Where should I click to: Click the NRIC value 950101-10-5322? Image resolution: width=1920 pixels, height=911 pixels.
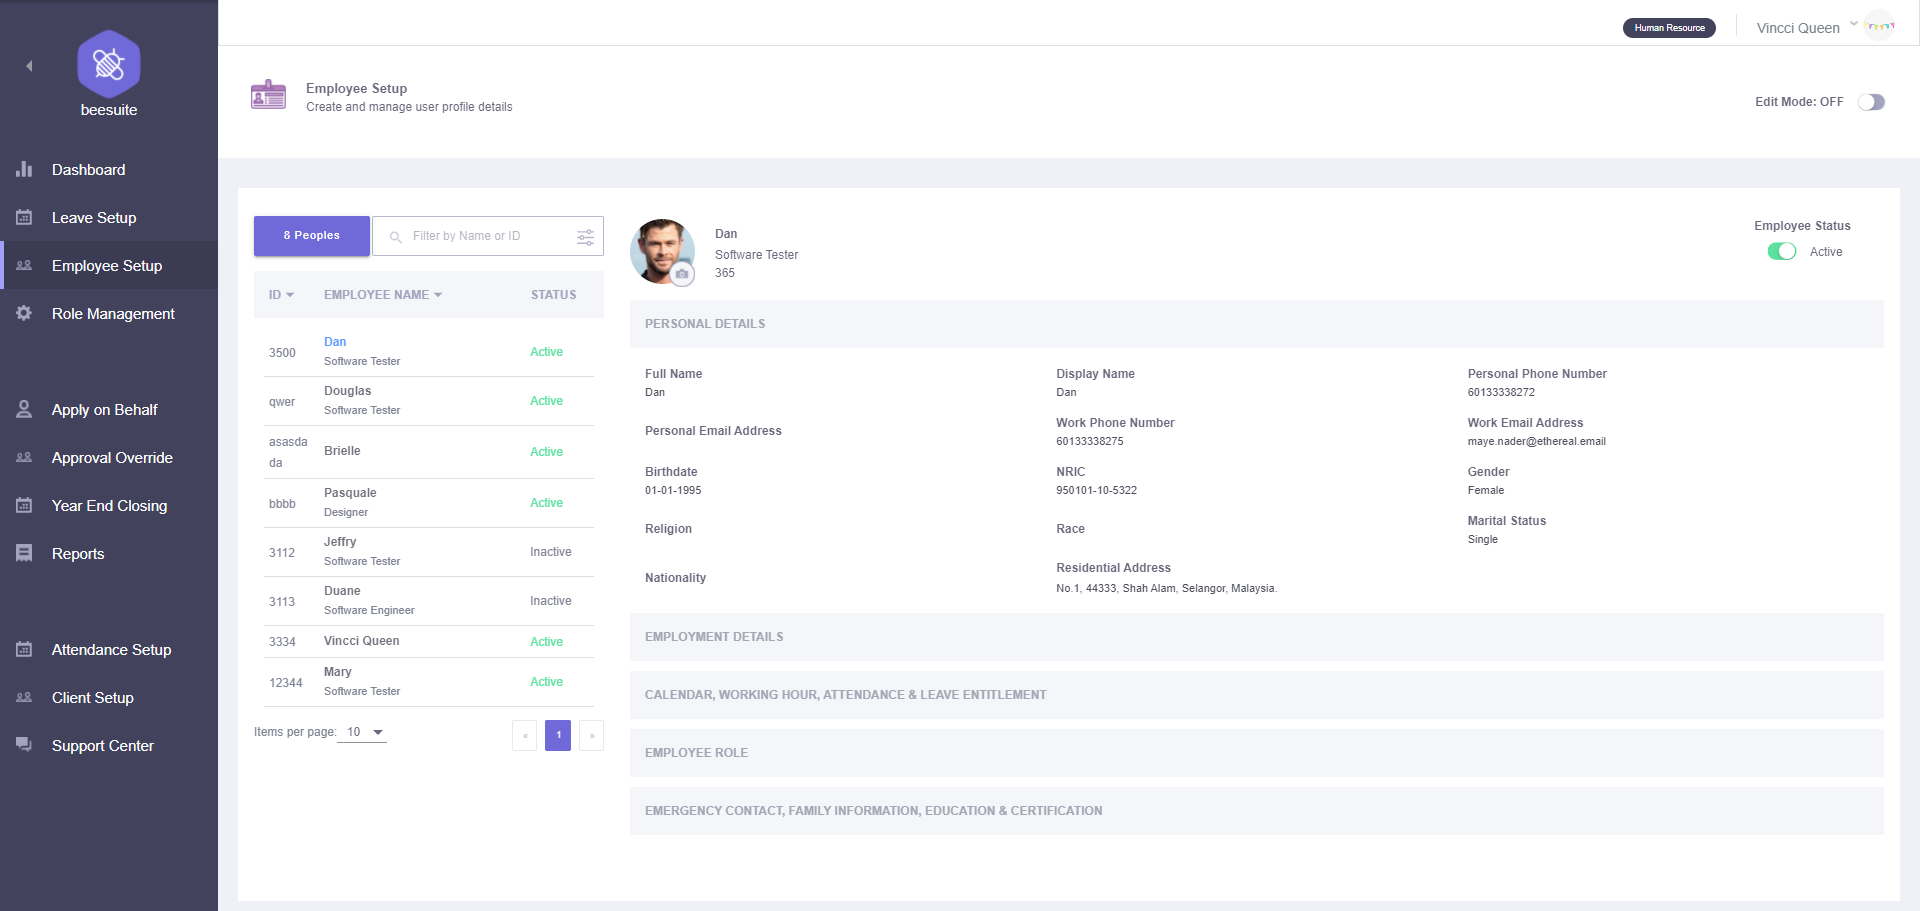[1096, 490]
